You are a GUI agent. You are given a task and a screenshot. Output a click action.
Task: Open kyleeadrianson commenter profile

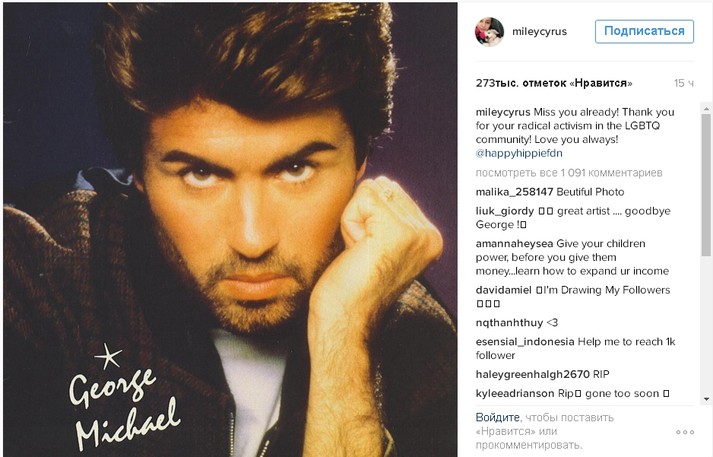coord(515,394)
